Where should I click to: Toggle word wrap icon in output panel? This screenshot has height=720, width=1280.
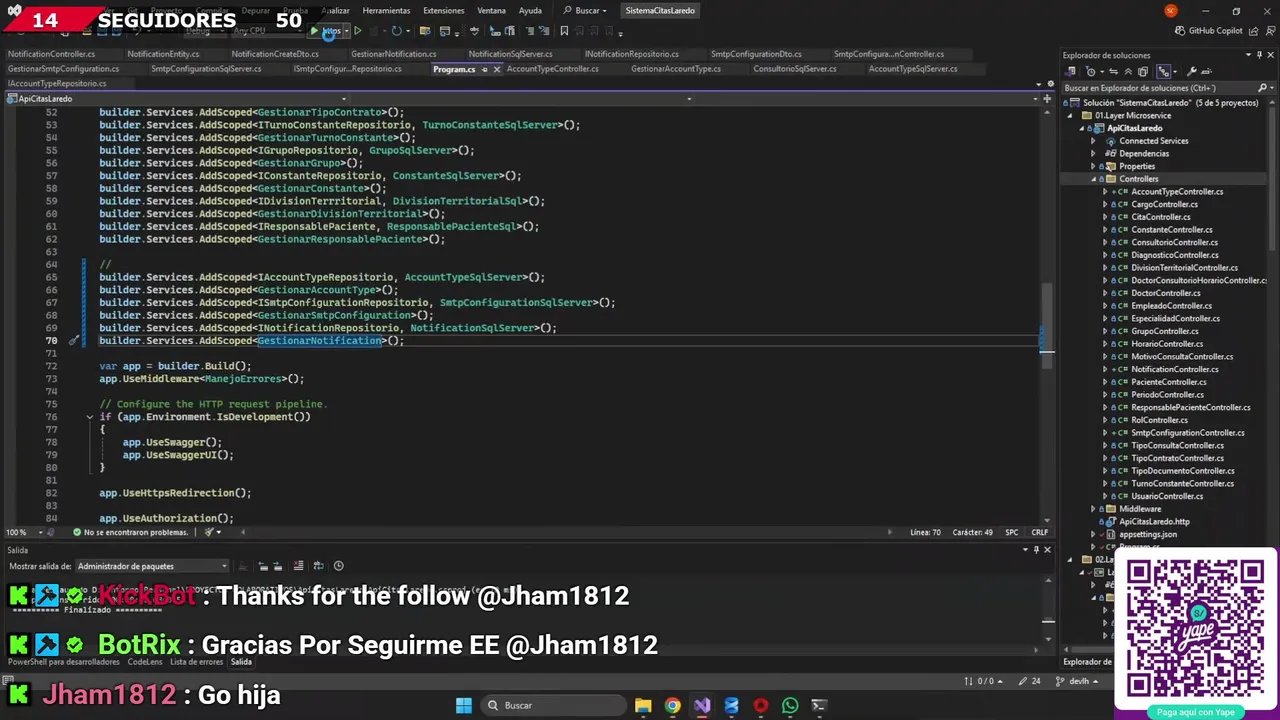320,566
